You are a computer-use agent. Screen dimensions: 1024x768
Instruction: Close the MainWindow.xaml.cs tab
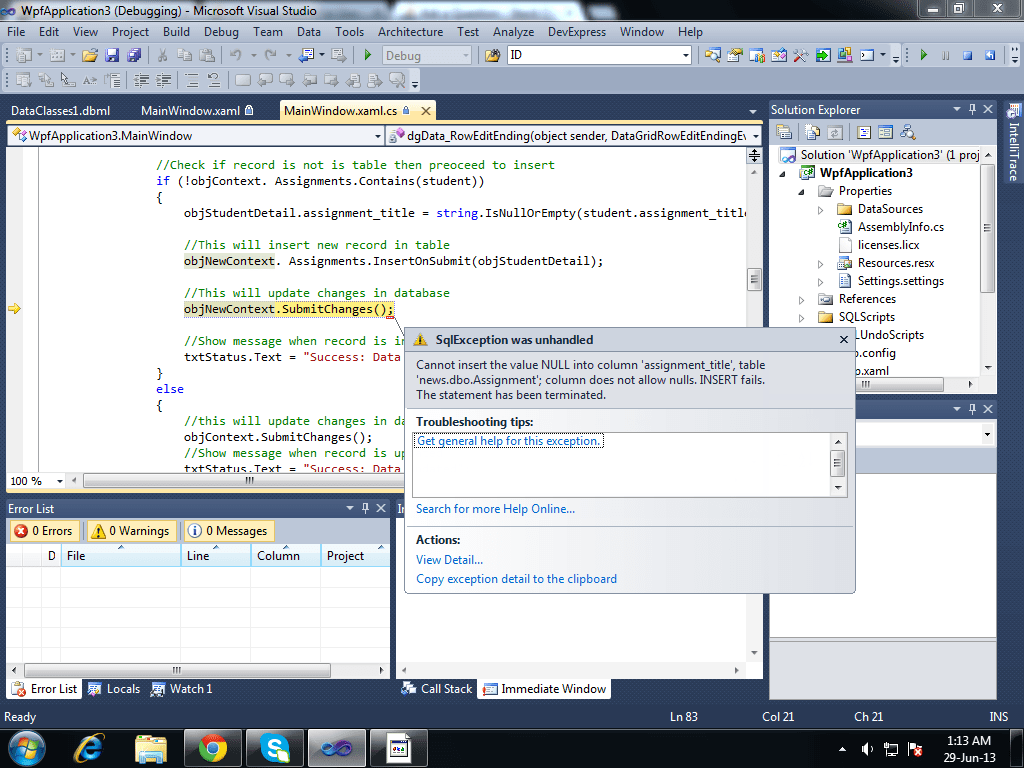pos(426,110)
